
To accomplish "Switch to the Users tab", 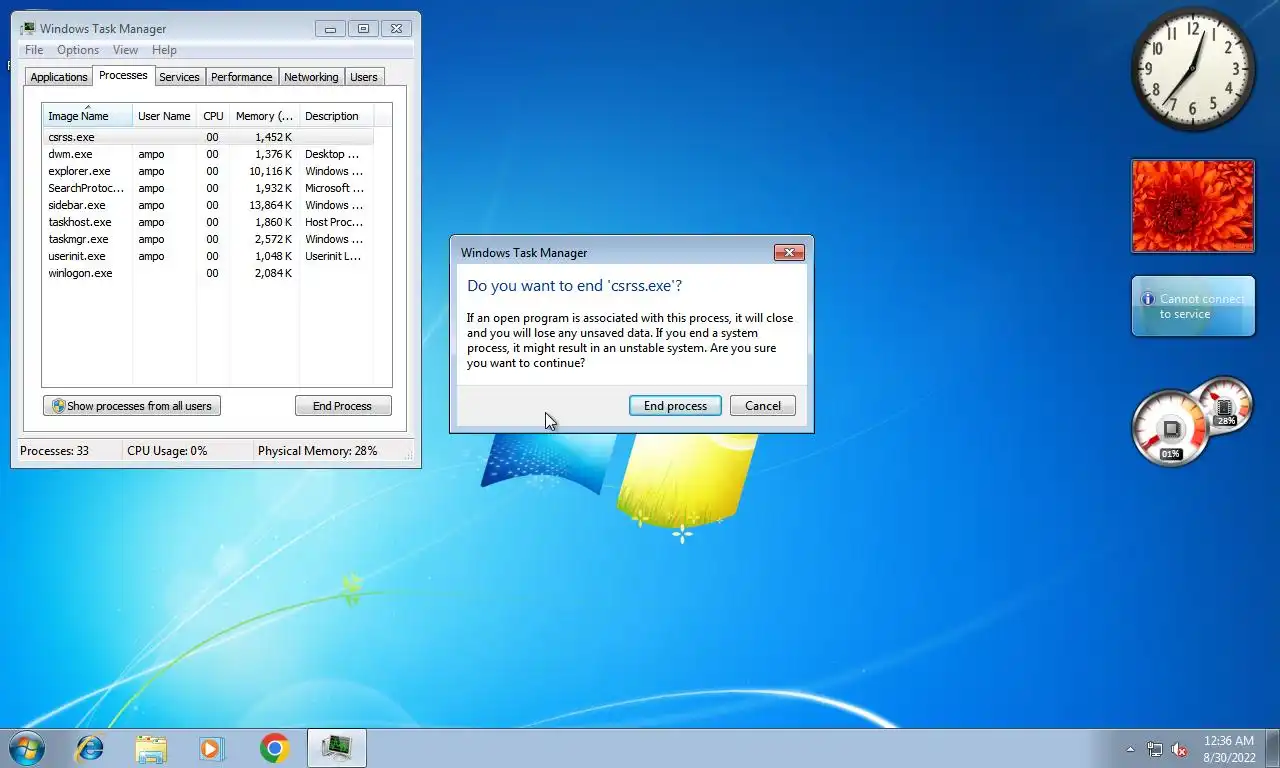I will [x=364, y=77].
